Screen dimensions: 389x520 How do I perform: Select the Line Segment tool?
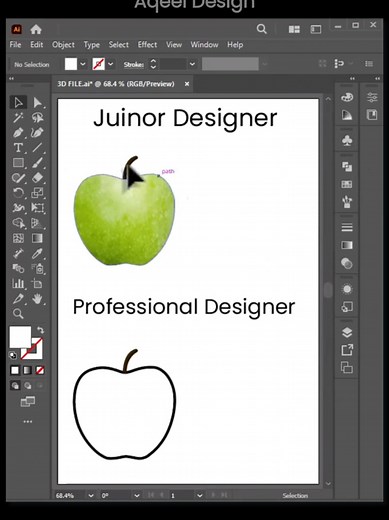click(x=37, y=148)
